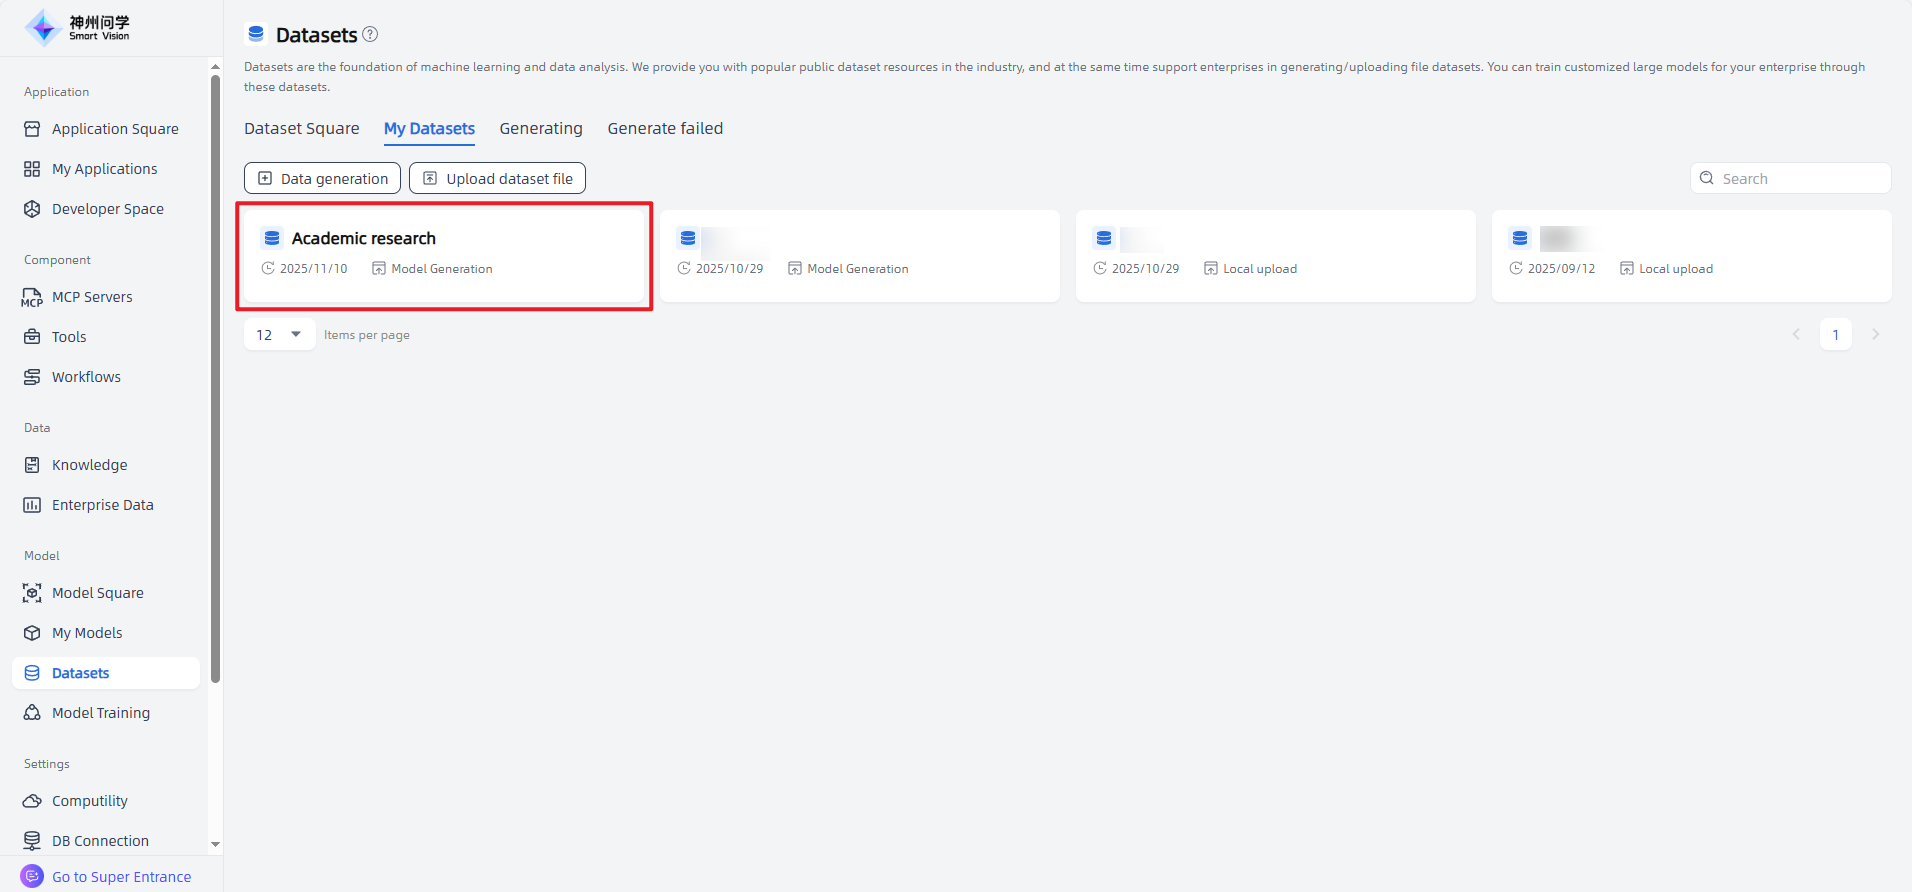Open MCP Servers from the sidebar
This screenshot has width=1912, height=892.
(92, 297)
